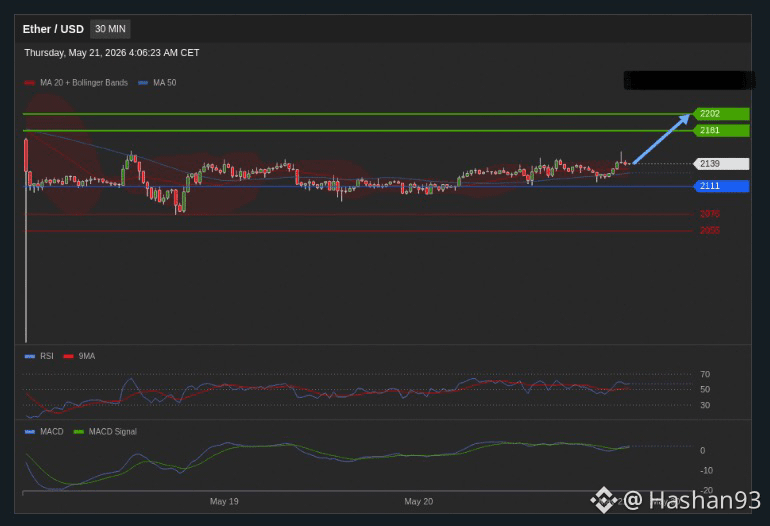The width and height of the screenshot is (770, 526).
Task: Toggle the MACD legend entry
Action: pyautogui.click(x=44, y=432)
